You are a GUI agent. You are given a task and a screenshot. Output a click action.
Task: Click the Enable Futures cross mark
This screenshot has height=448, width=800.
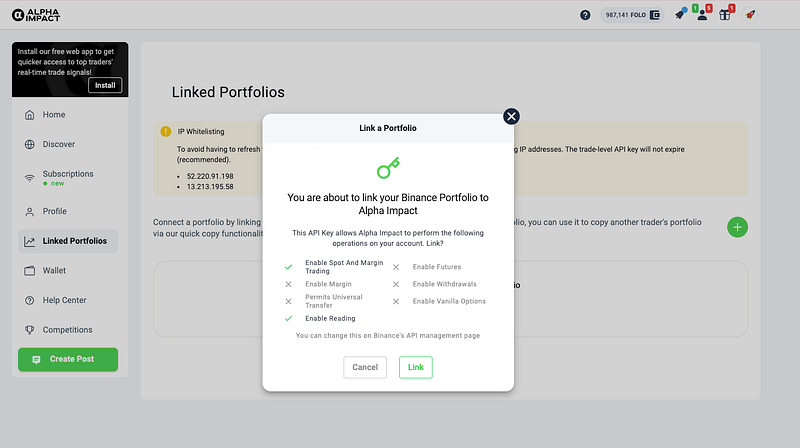[396, 267]
